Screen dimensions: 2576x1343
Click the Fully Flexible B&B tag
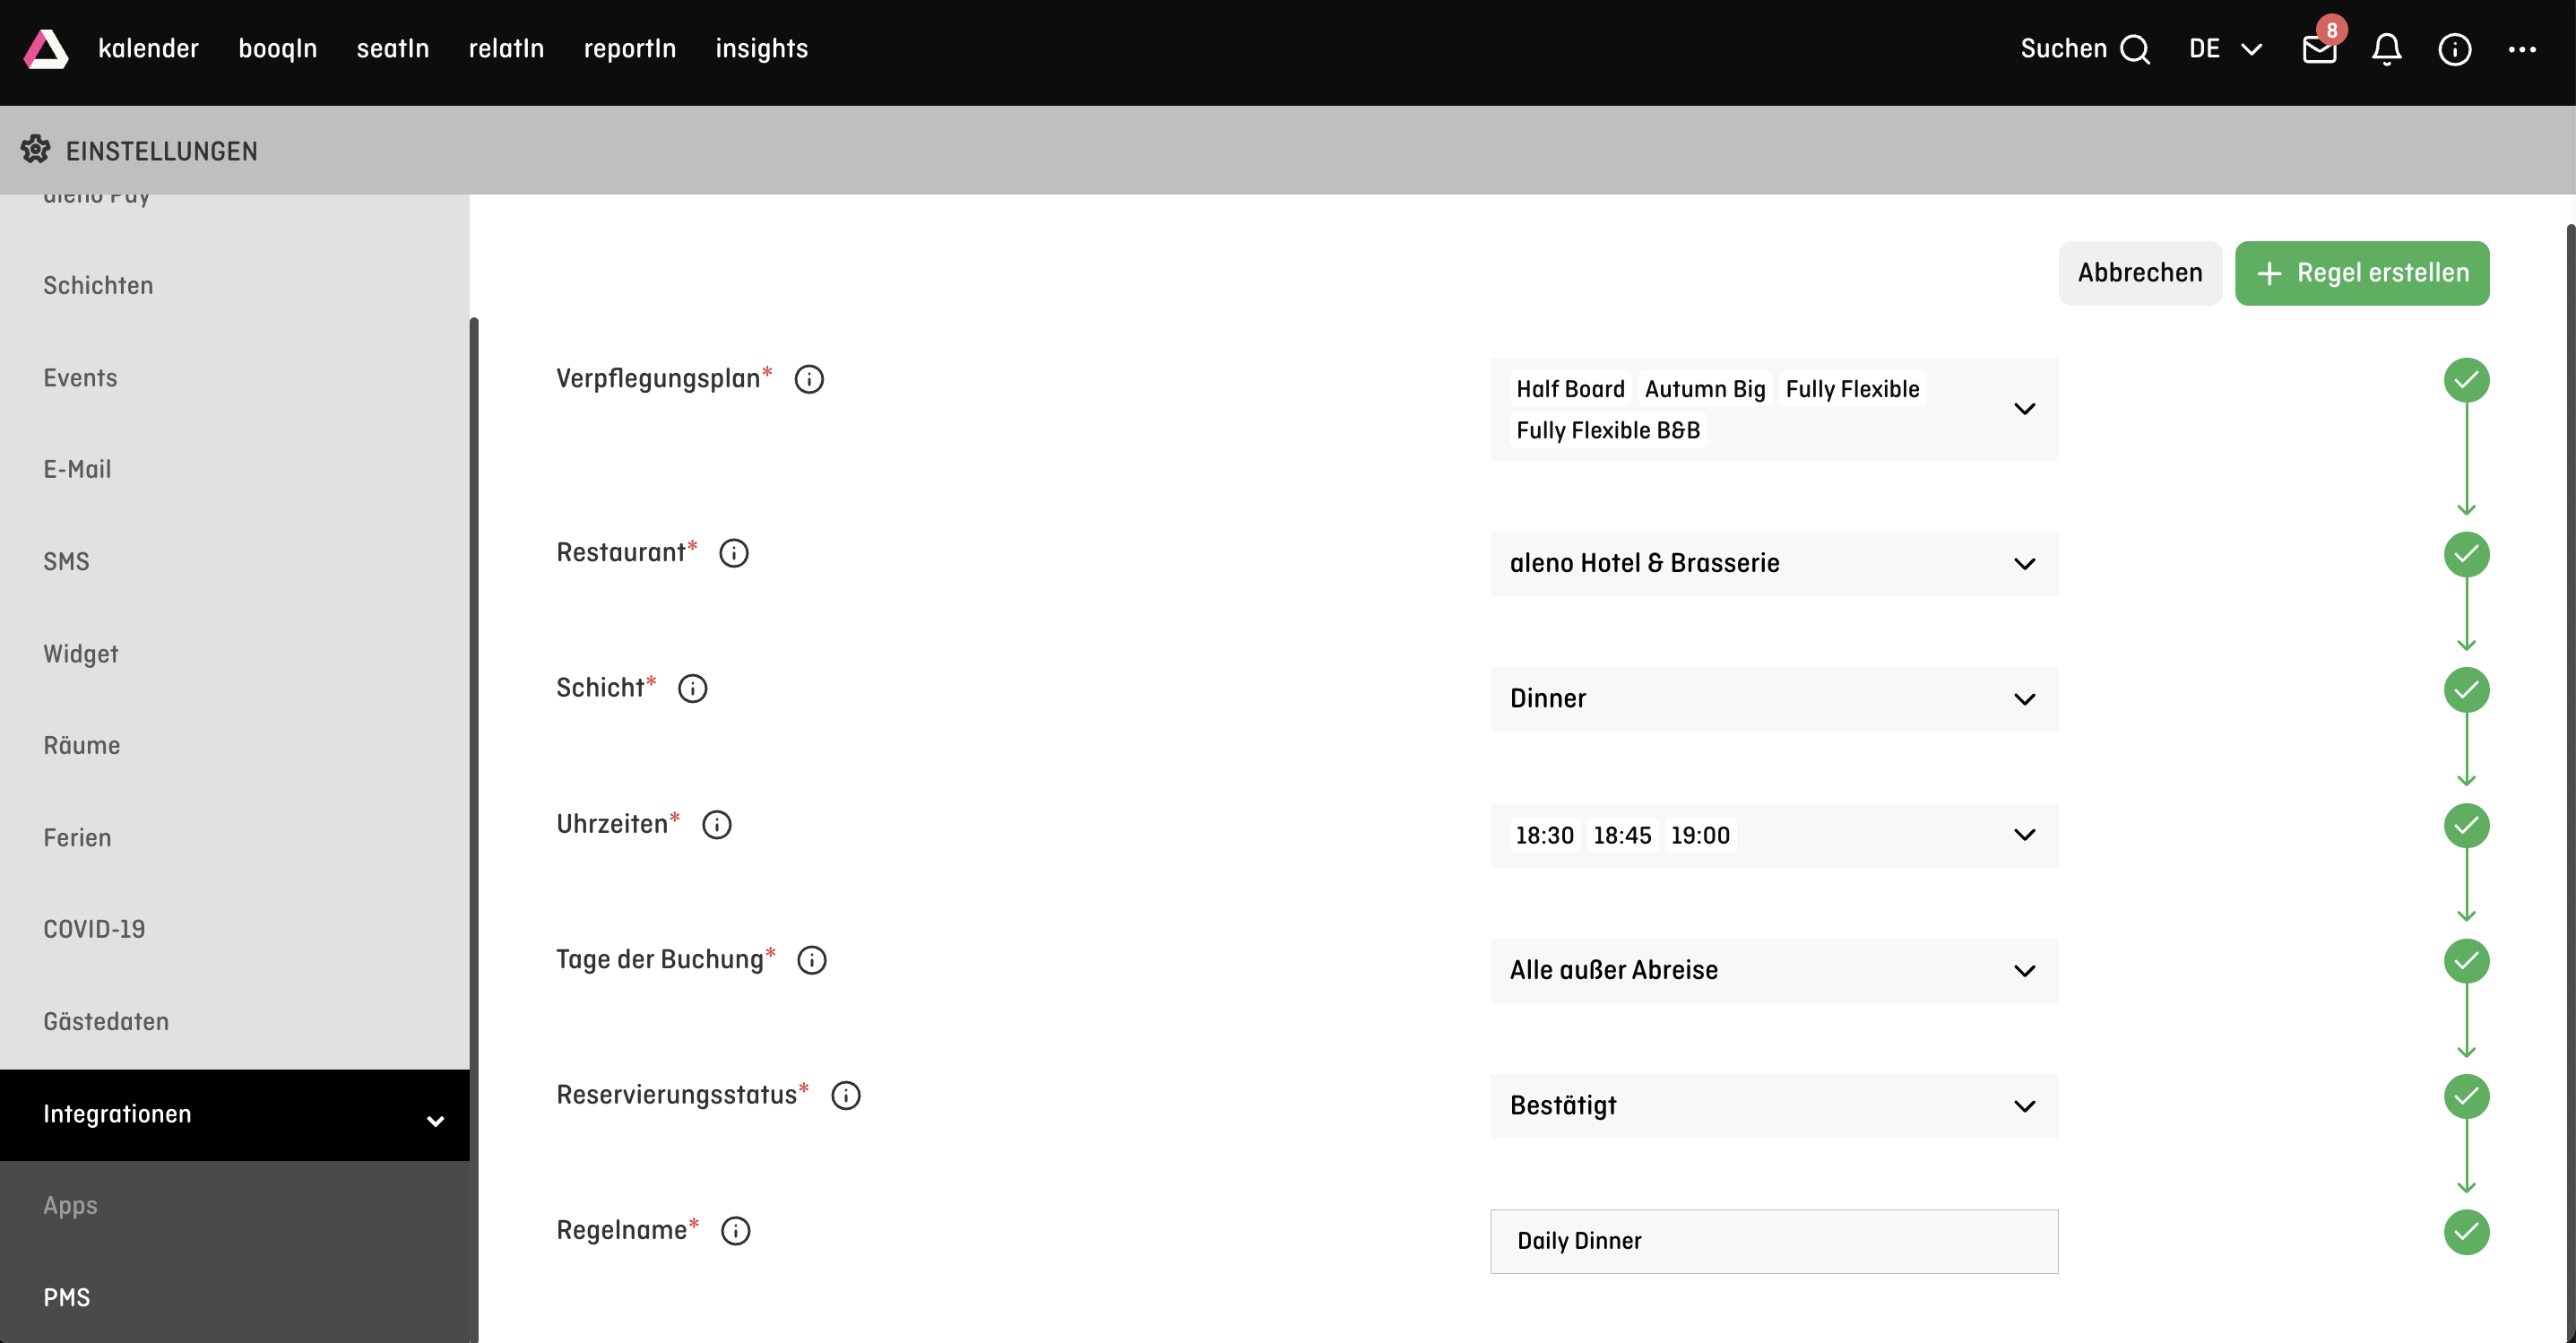(x=1608, y=430)
